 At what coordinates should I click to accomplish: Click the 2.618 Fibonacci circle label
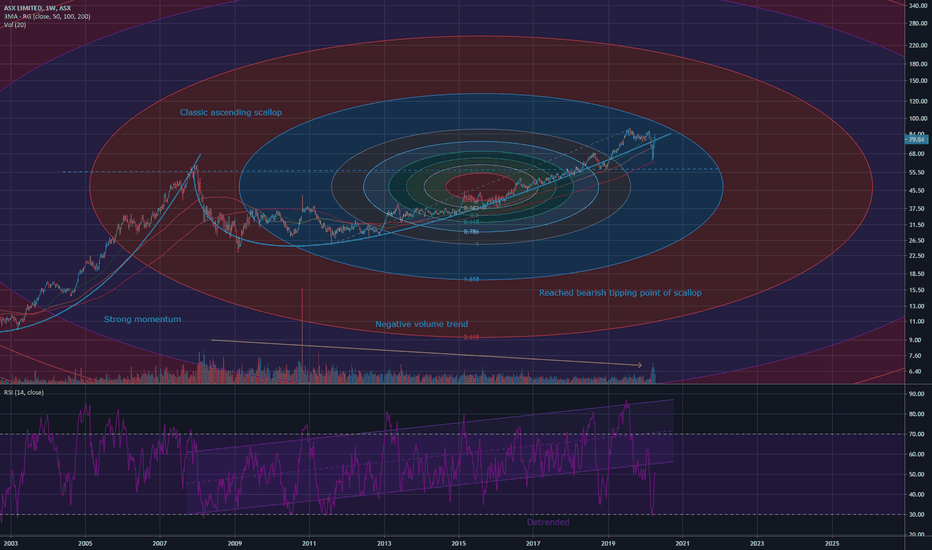(x=471, y=337)
